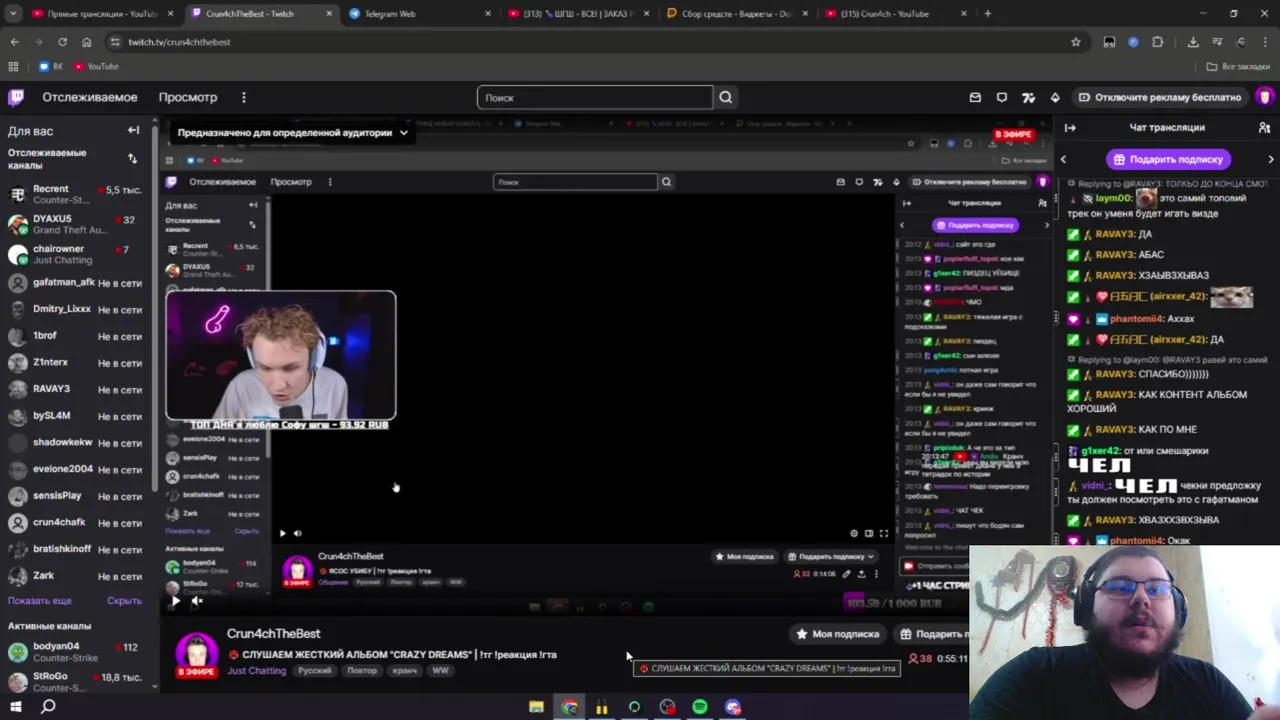Switch to Telegram Web tab
This screenshot has width=1280, height=720.
click(418, 14)
